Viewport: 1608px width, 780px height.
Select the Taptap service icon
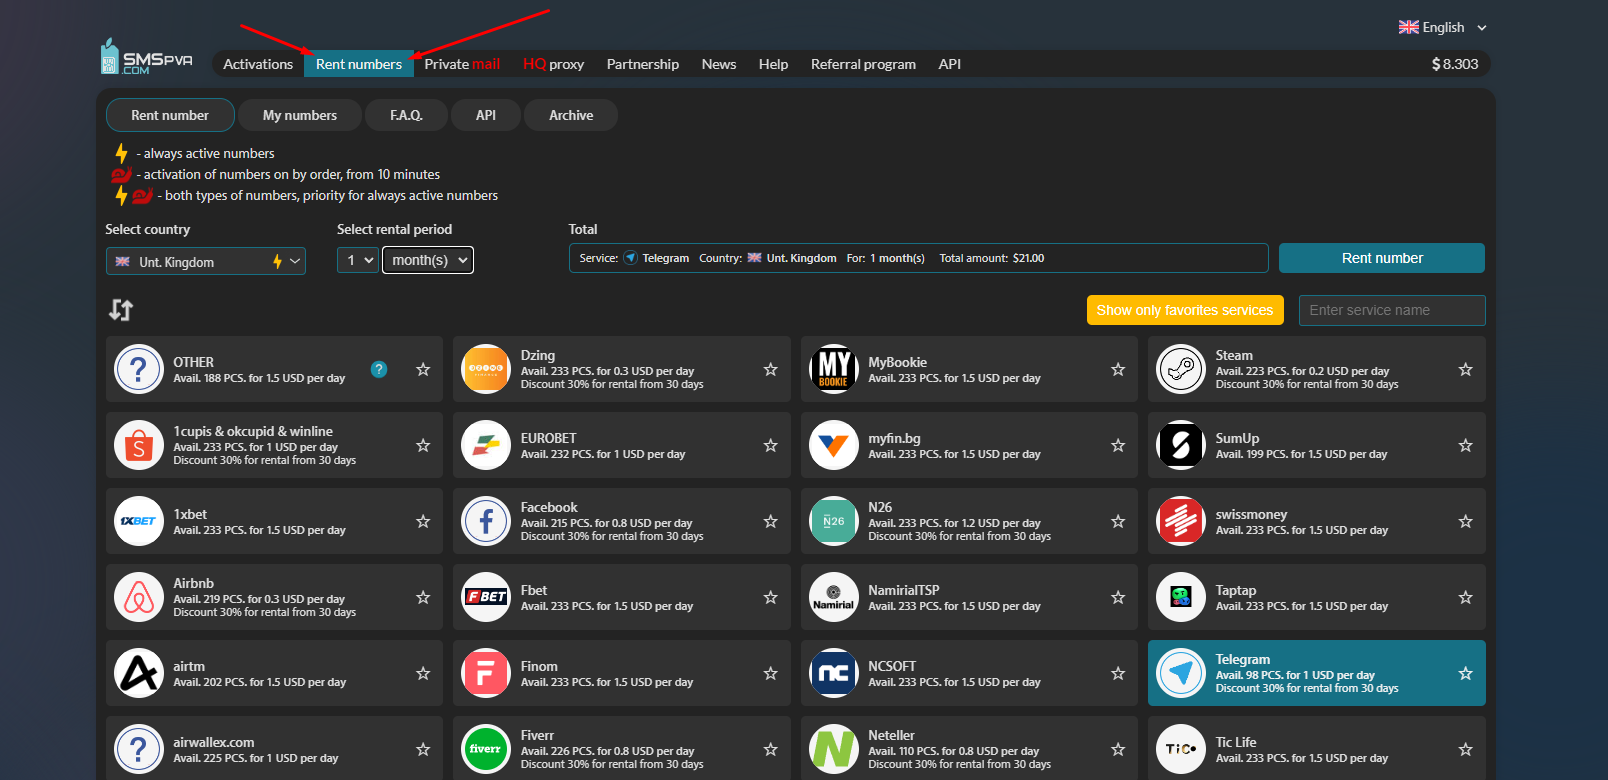point(1181,597)
